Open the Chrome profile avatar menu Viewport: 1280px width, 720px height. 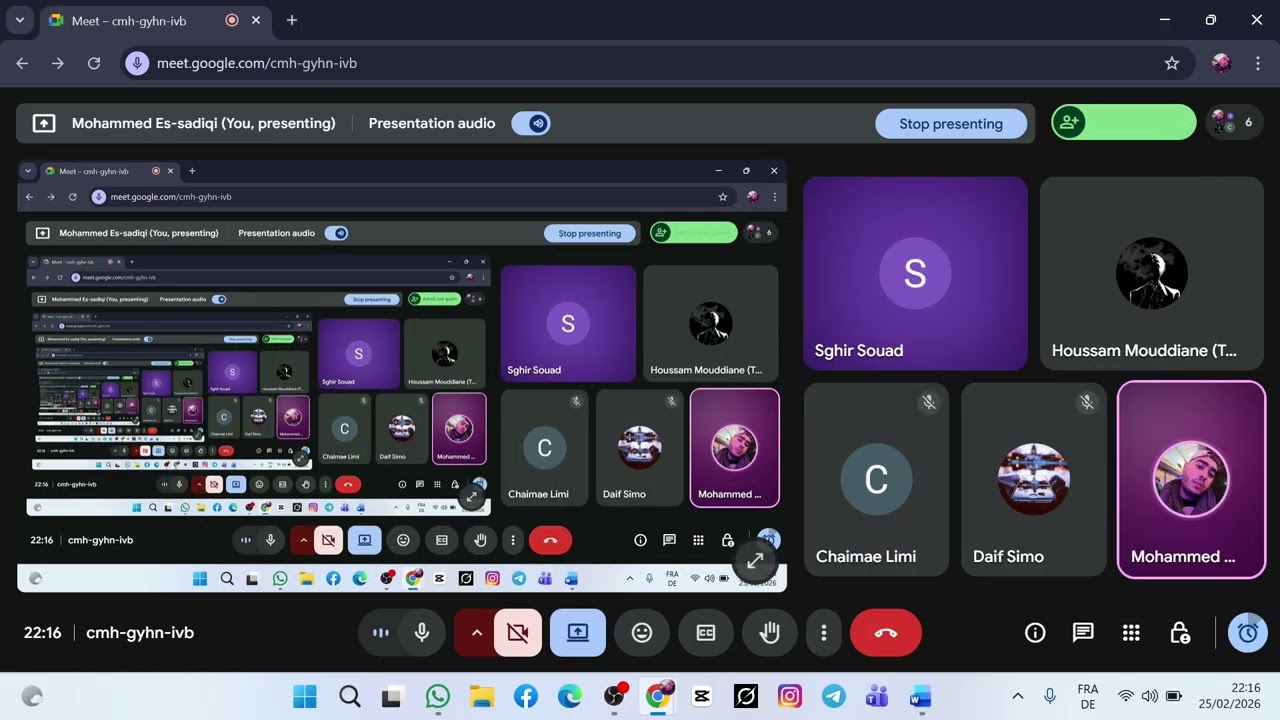tap(1221, 63)
